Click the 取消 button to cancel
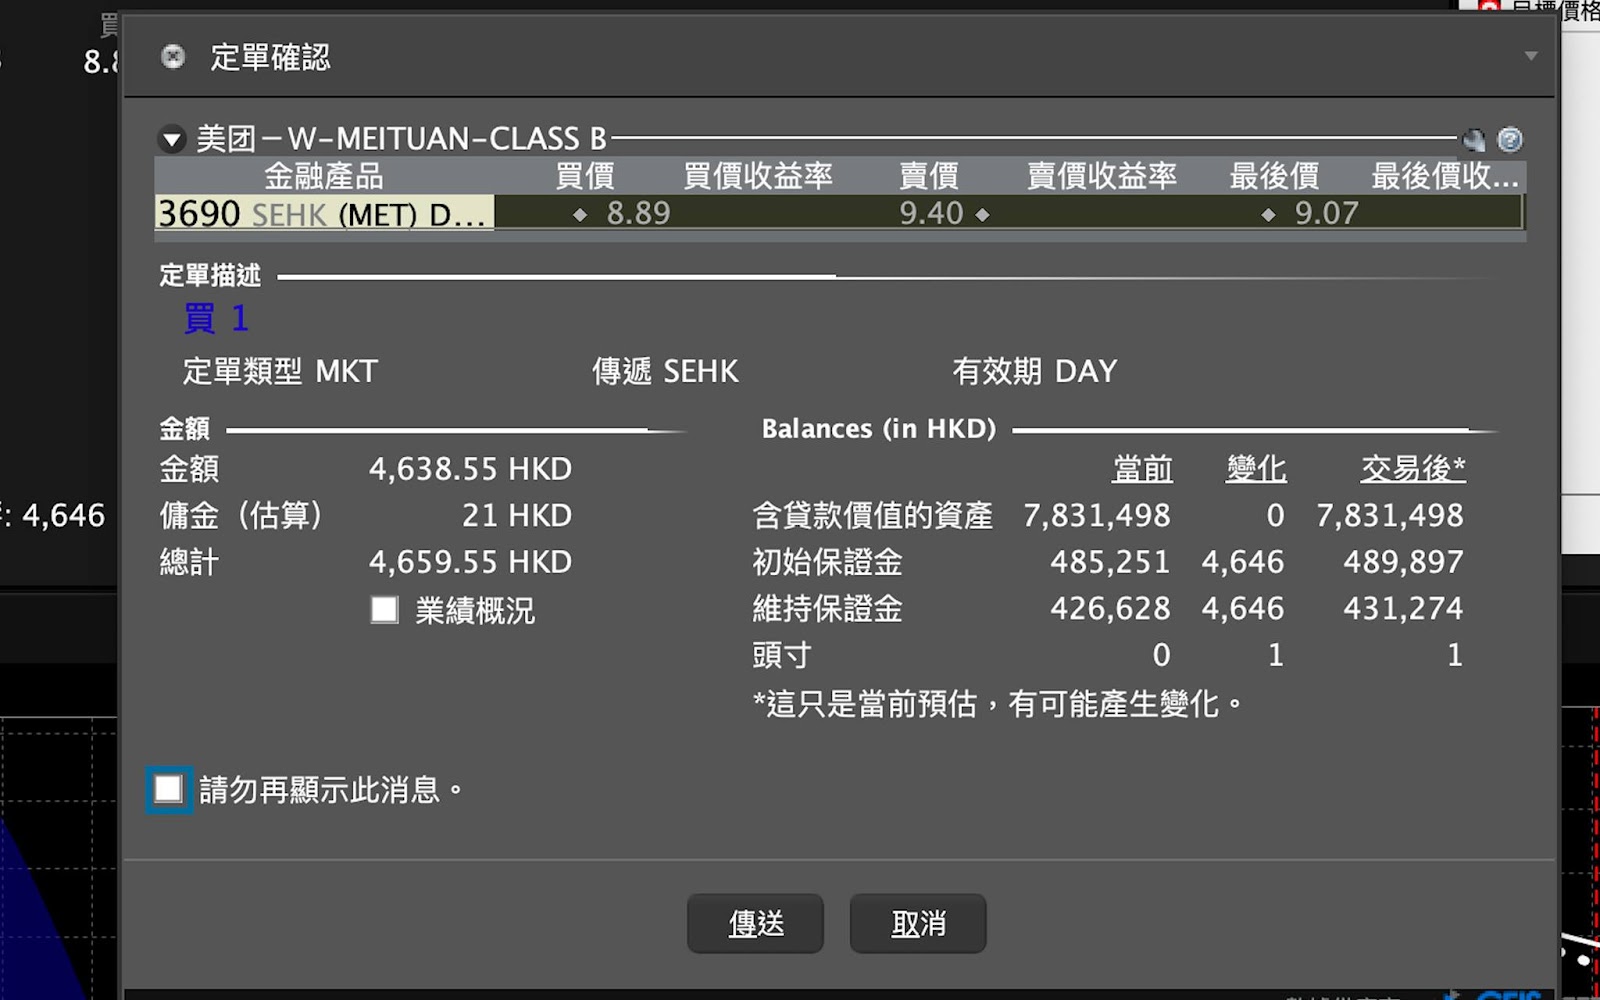Screen dimensions: 1600x1000 tap(918, 923)
